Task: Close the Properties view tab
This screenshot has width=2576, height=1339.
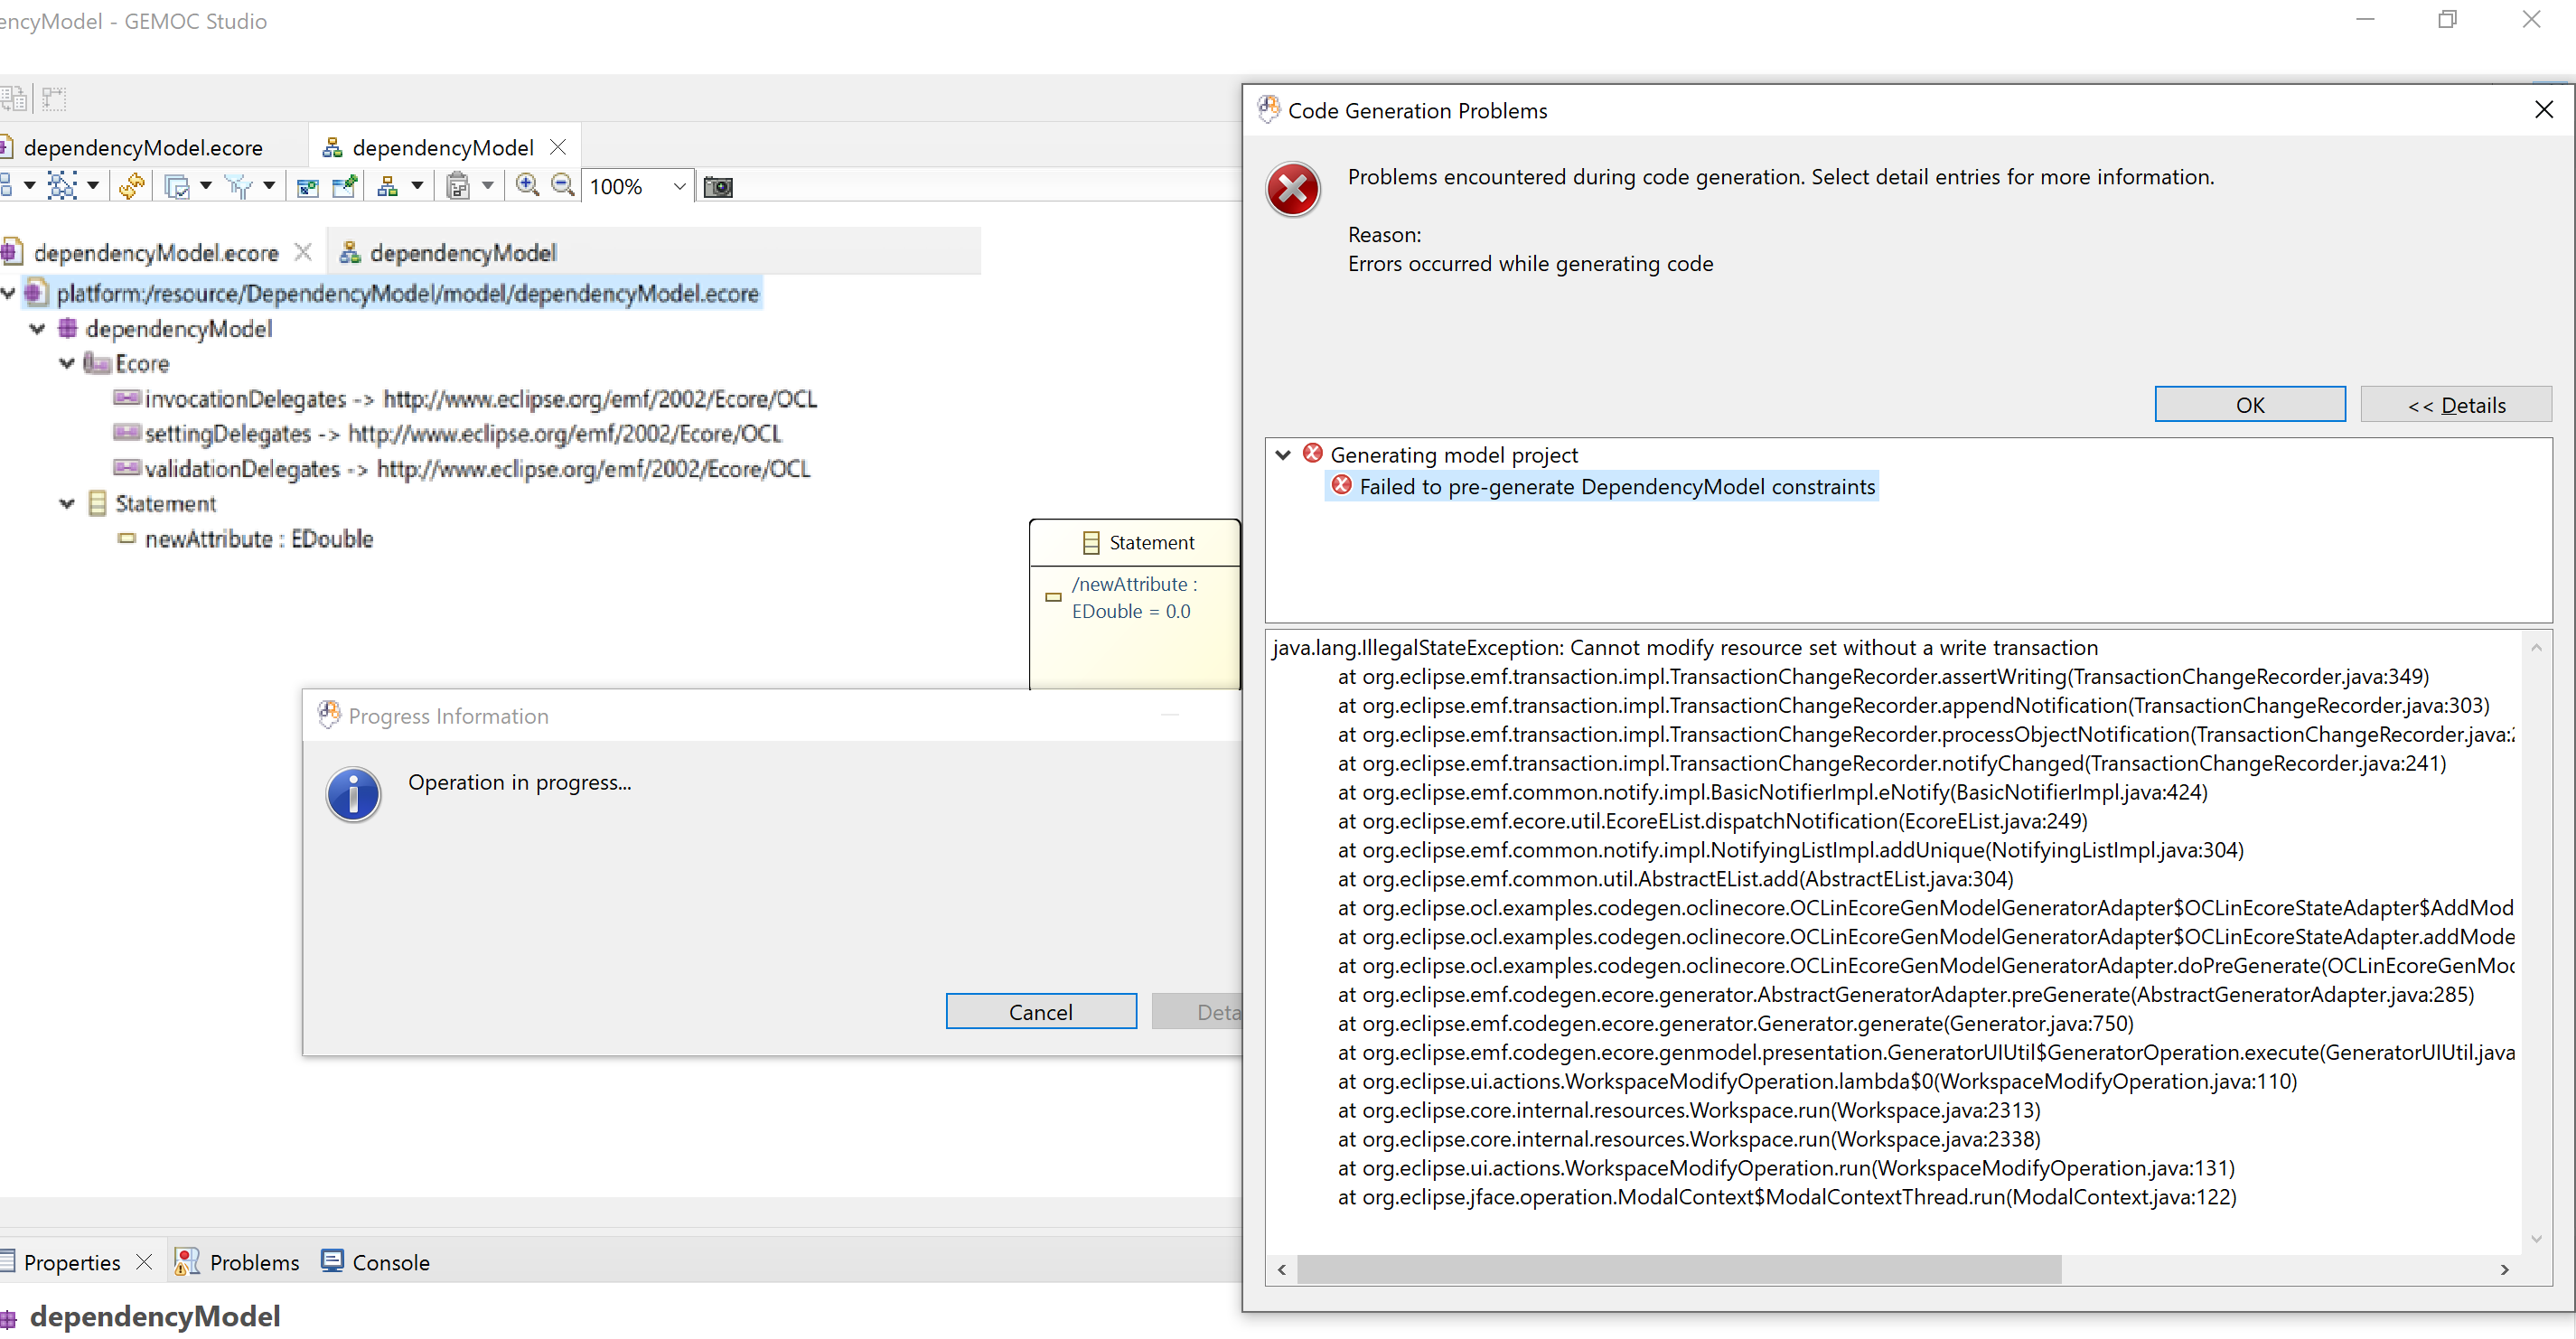Action: (144, 1261)
